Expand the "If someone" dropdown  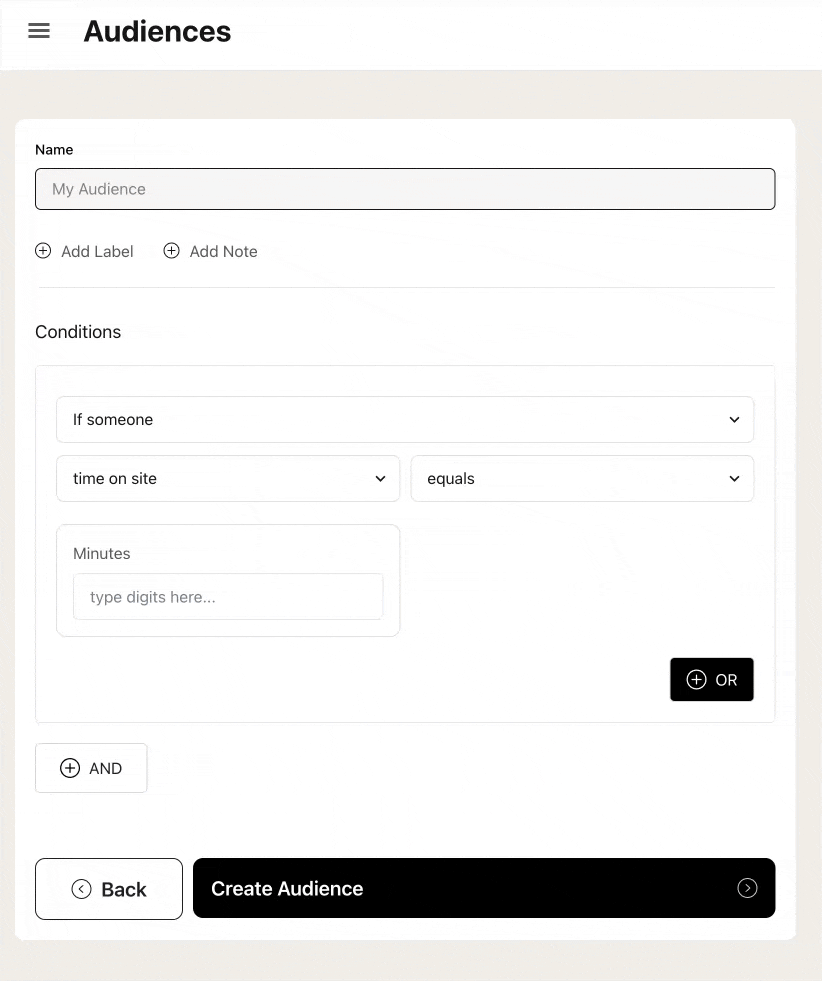click(x=404, y=420)
